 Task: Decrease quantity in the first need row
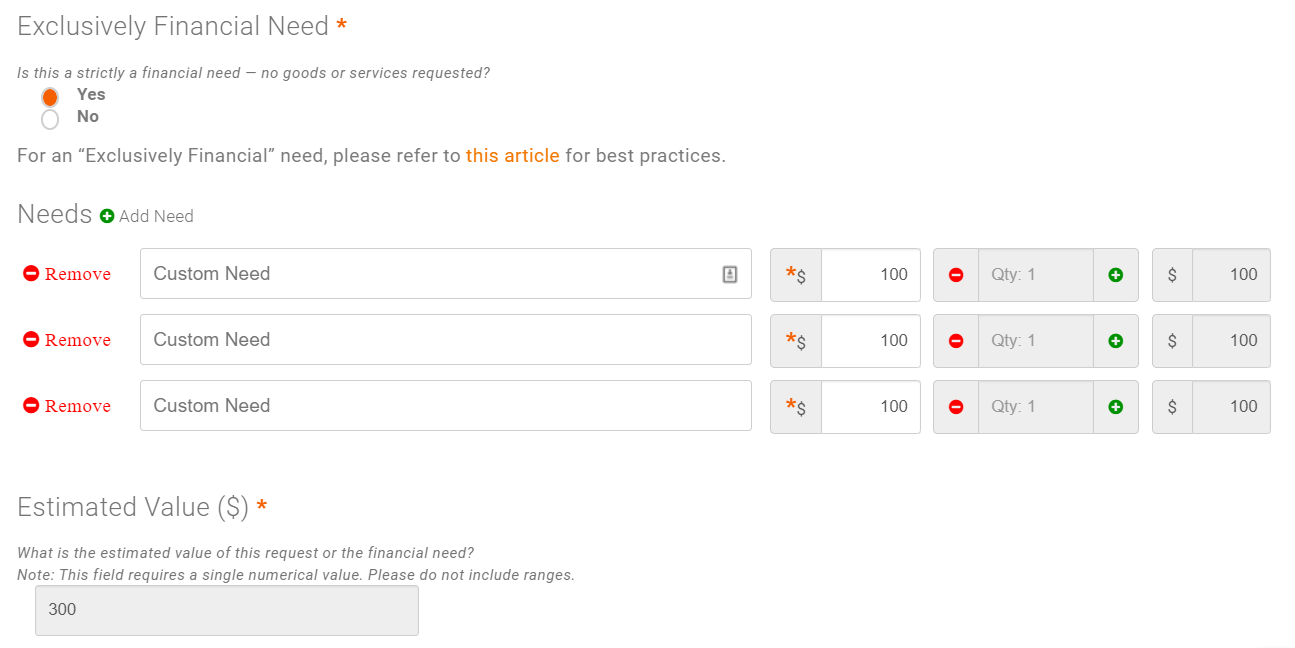(956, 275)
